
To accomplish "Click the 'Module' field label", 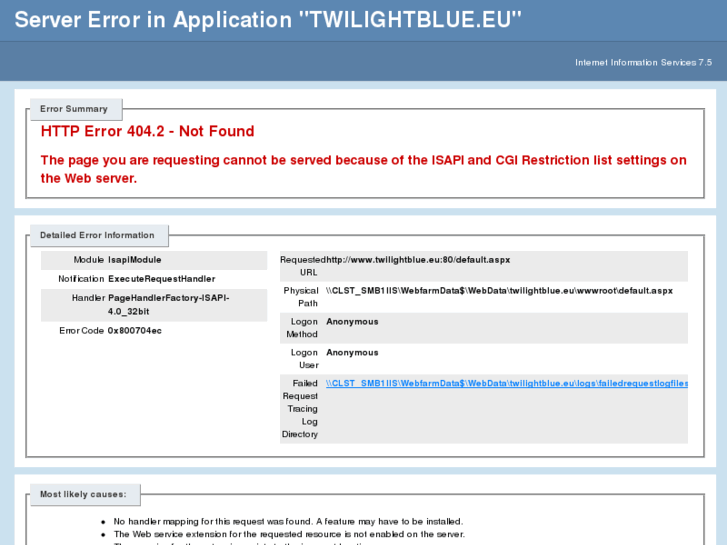I will tap(89, 260).
